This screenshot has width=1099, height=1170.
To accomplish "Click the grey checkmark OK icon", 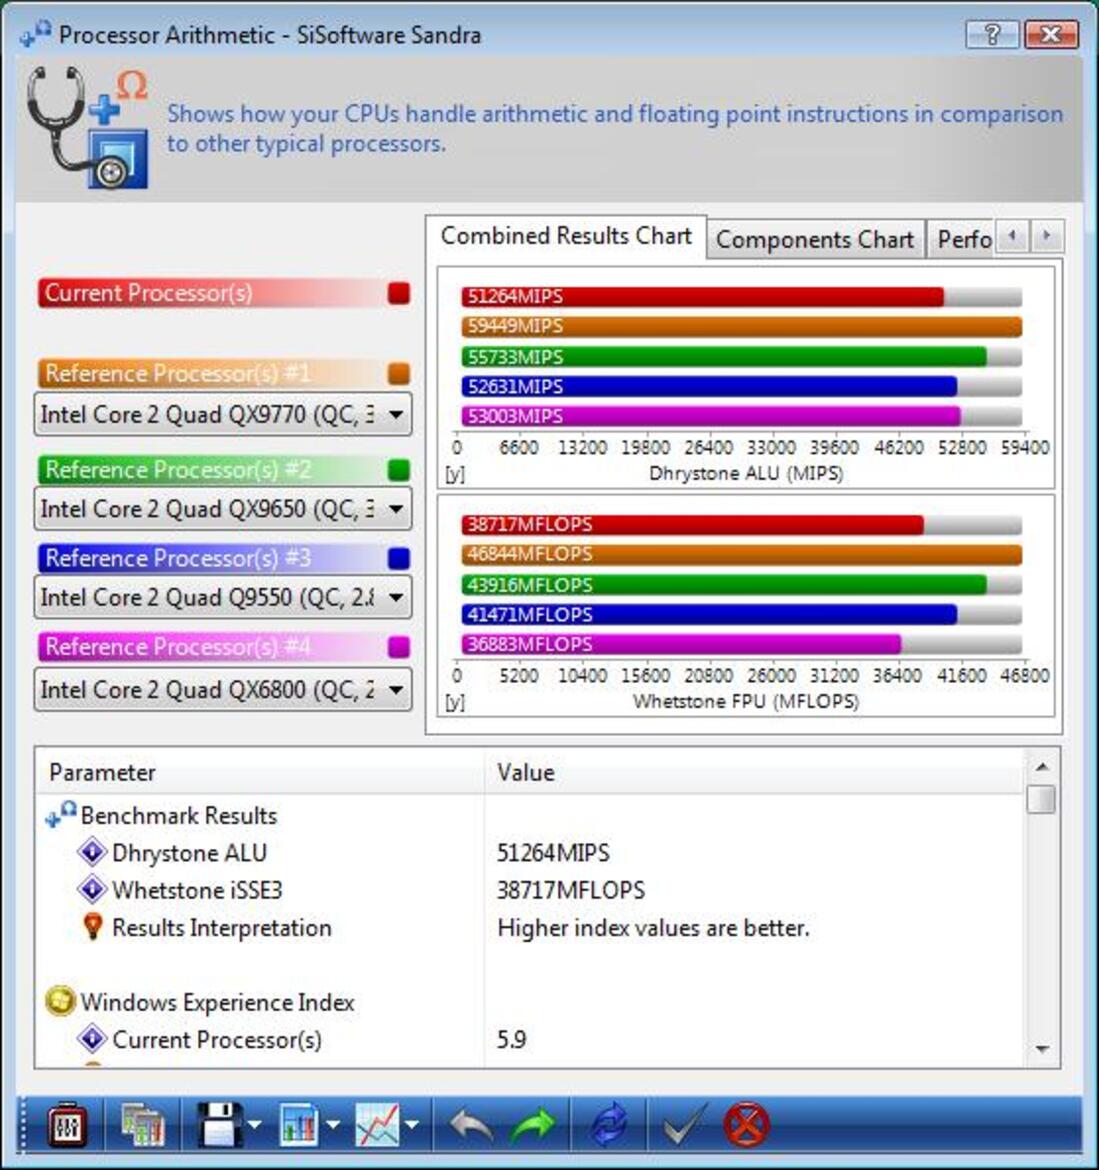I will pyautogui.click(x=684, y=1124).
